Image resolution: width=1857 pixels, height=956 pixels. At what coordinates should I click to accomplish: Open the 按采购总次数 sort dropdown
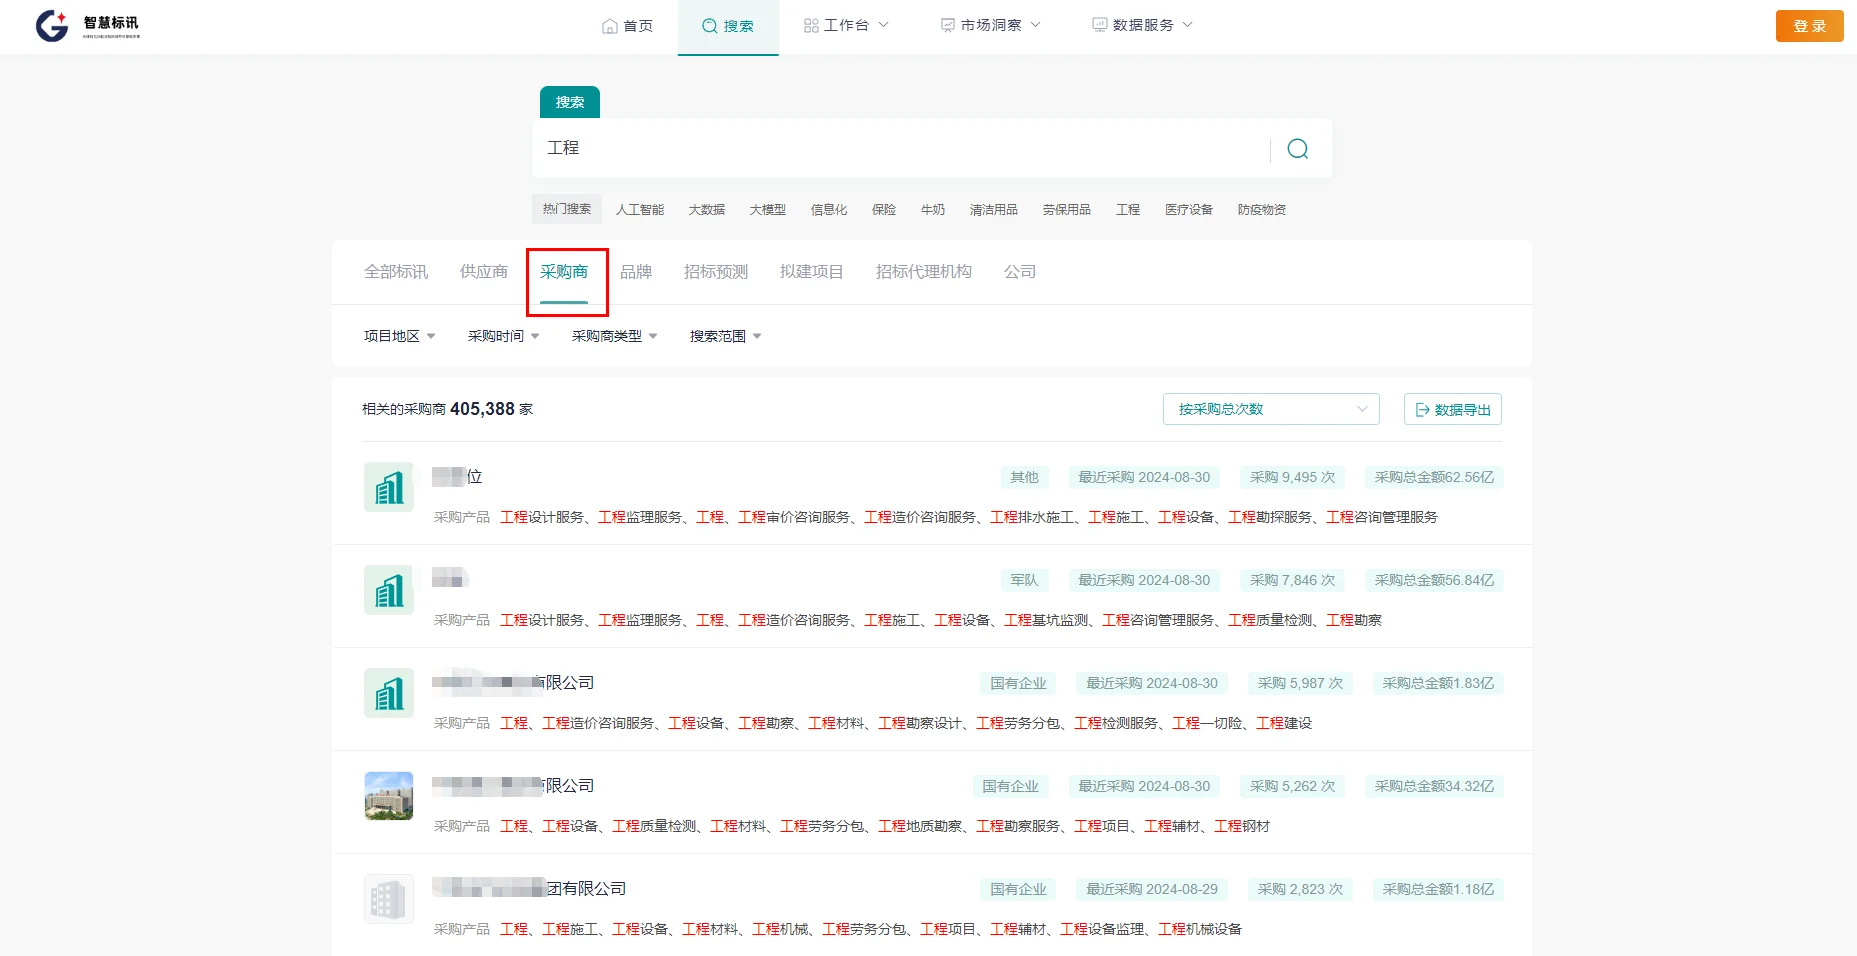tap(1270, 409)
